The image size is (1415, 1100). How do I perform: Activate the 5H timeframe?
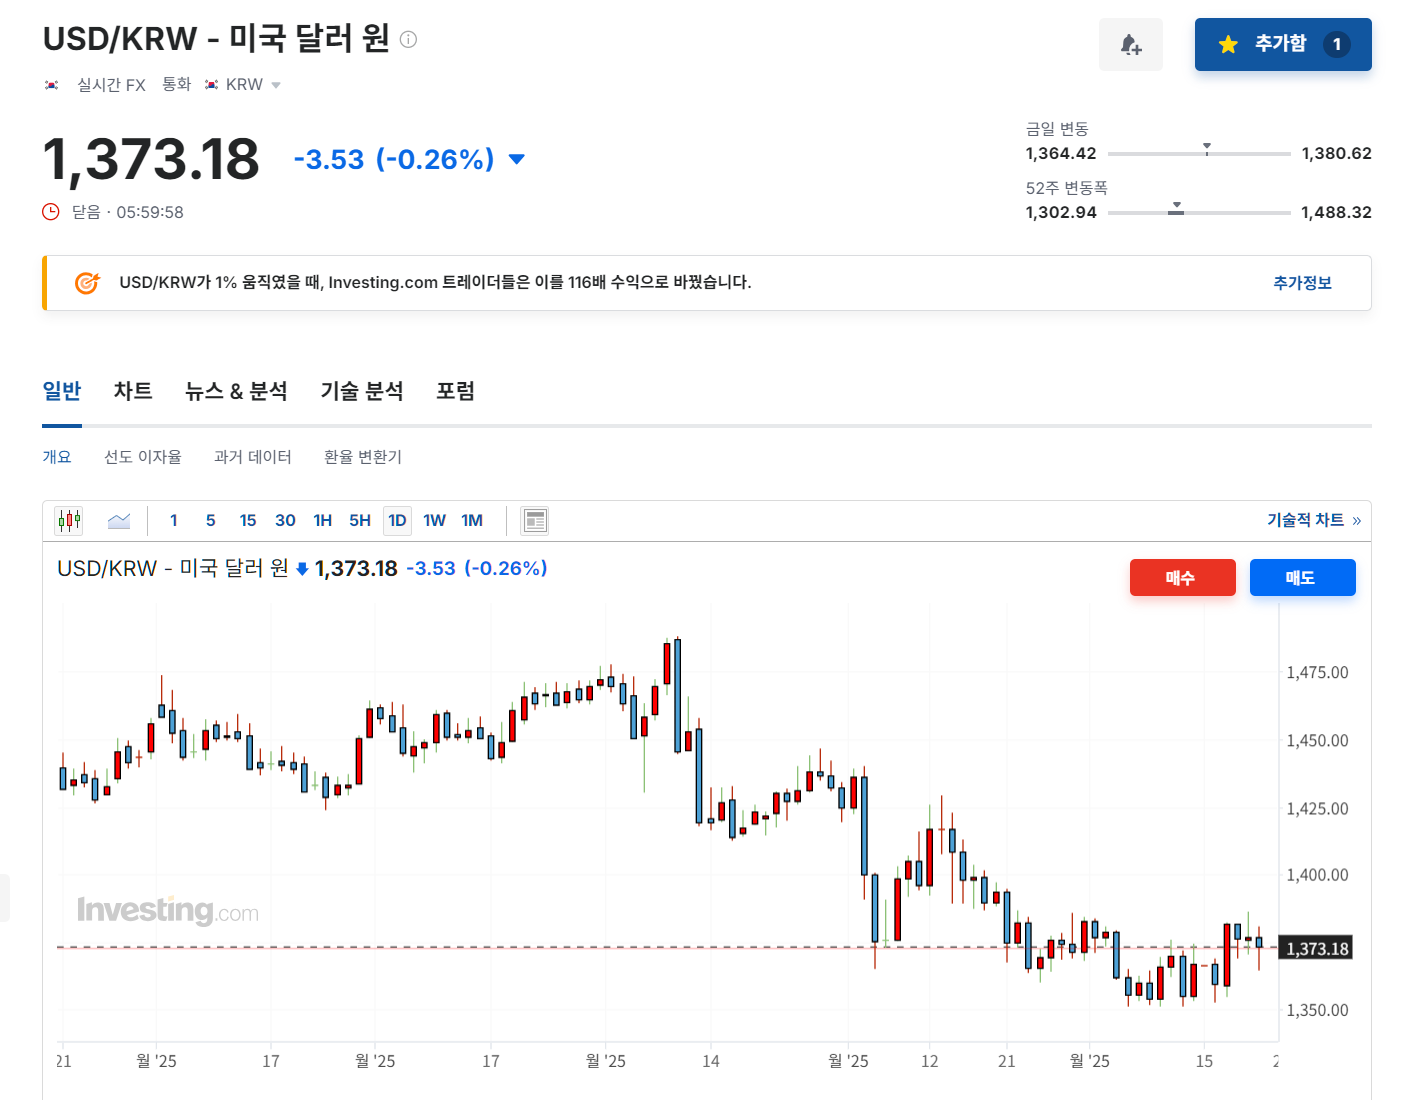tap(359, 520)
